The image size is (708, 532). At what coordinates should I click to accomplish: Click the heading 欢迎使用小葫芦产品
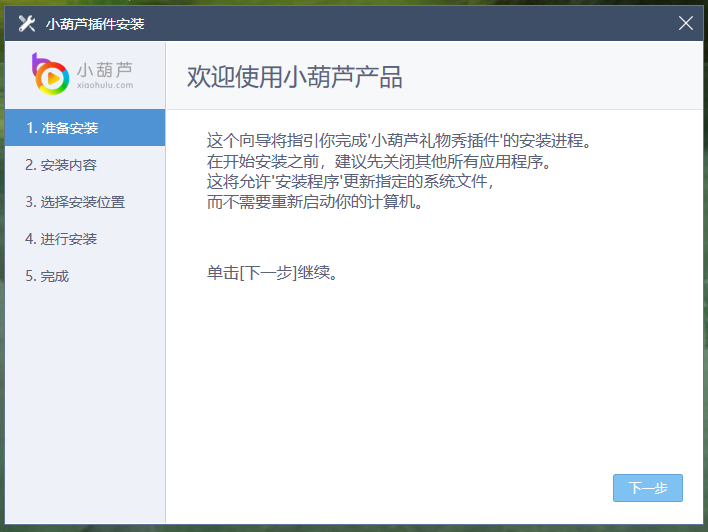294,77
